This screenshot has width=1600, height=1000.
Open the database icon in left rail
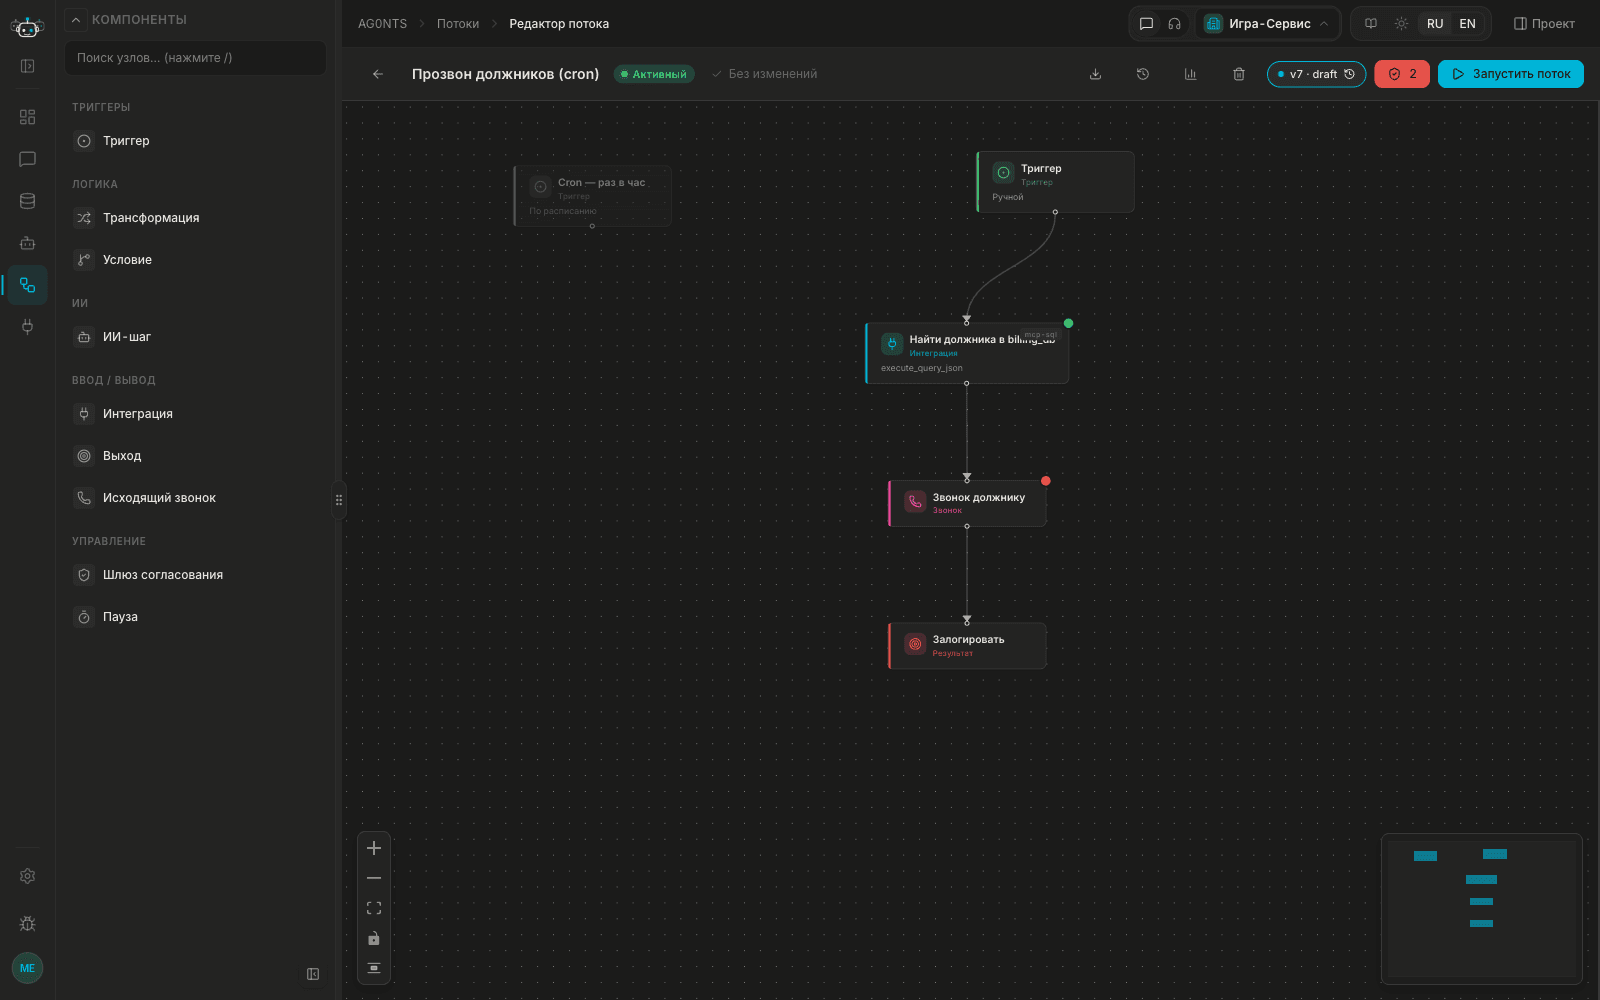[x=27, y=201]
